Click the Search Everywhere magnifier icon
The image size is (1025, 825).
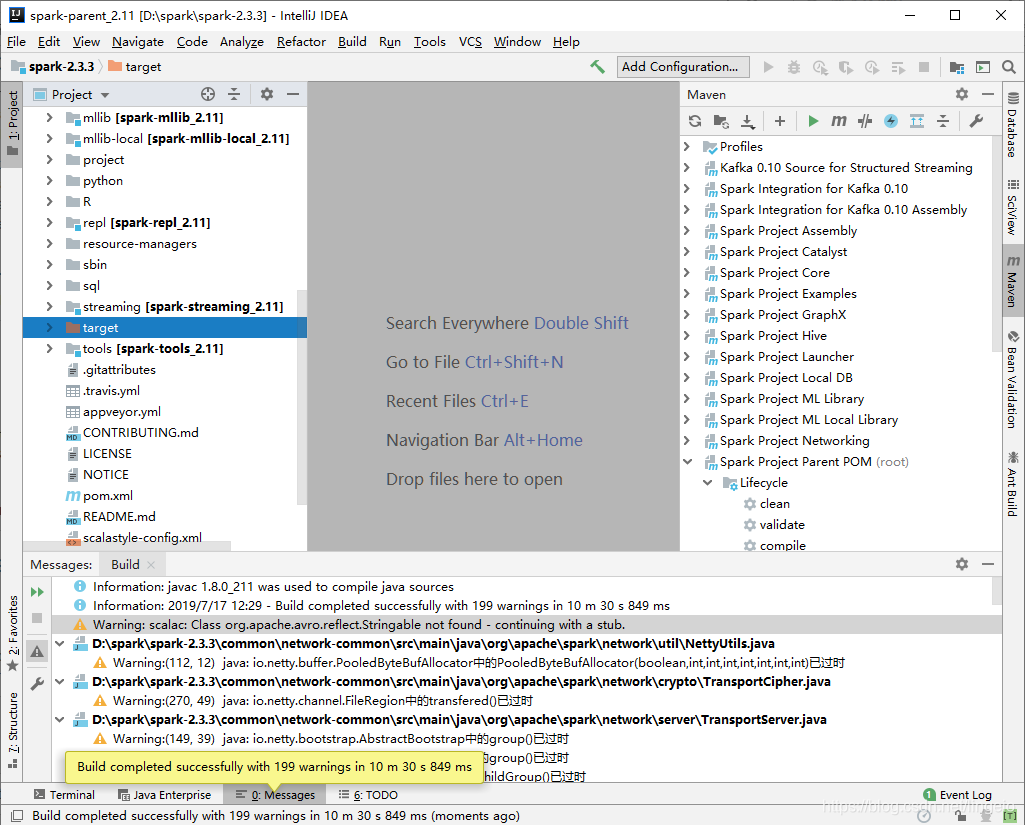pyautogui.click(x=1009, y=67)
